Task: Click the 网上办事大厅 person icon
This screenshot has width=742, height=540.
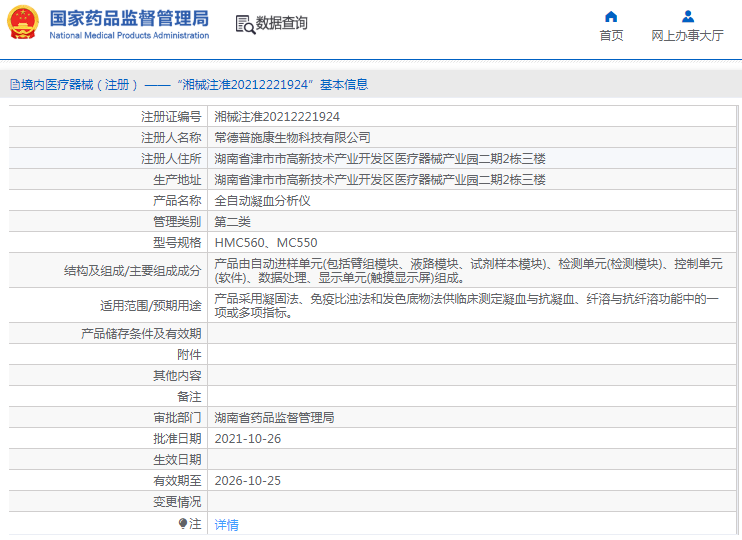Action: pyautogui.click(x=687, y=16)
